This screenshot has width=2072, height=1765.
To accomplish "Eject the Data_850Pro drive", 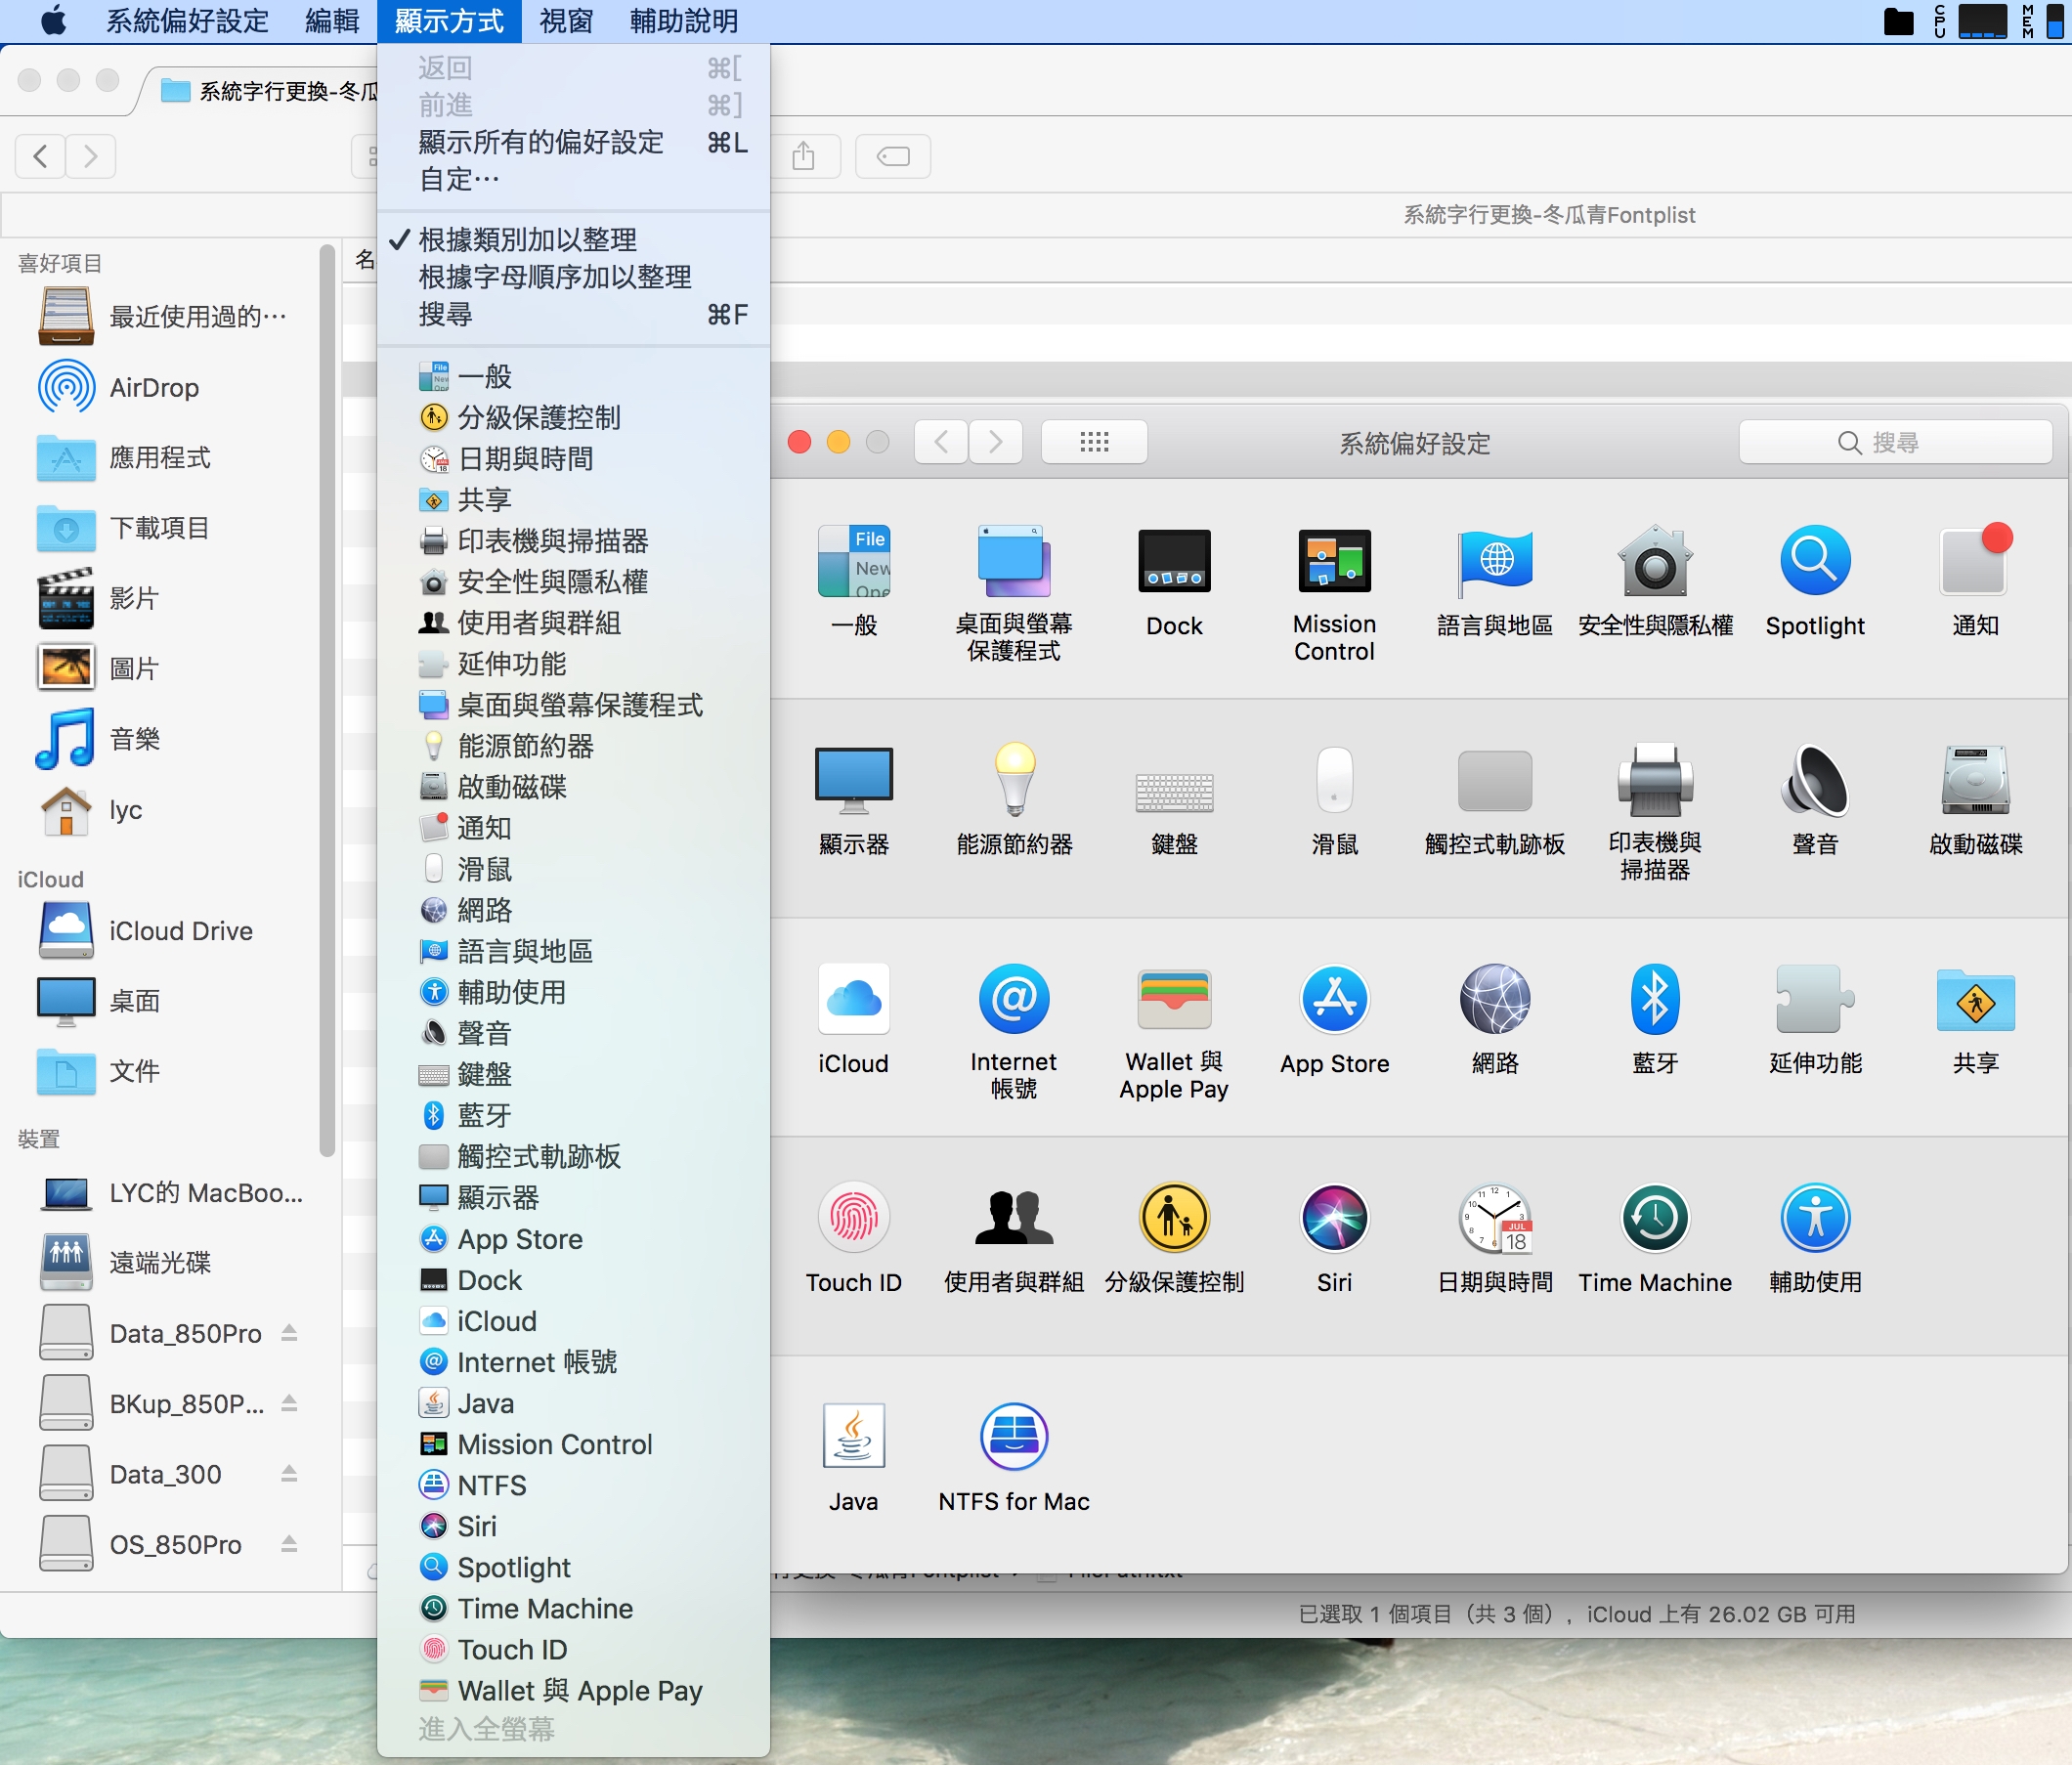I will pyautogui.click(x=289, y=1333).
